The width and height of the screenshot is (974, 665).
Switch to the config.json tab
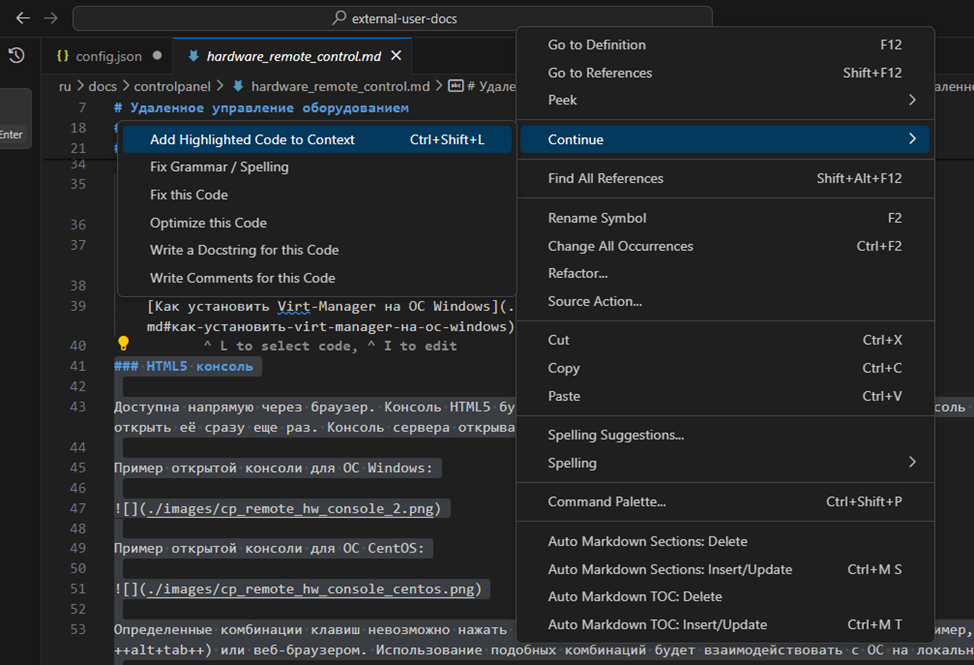click(x=108, y=56)
